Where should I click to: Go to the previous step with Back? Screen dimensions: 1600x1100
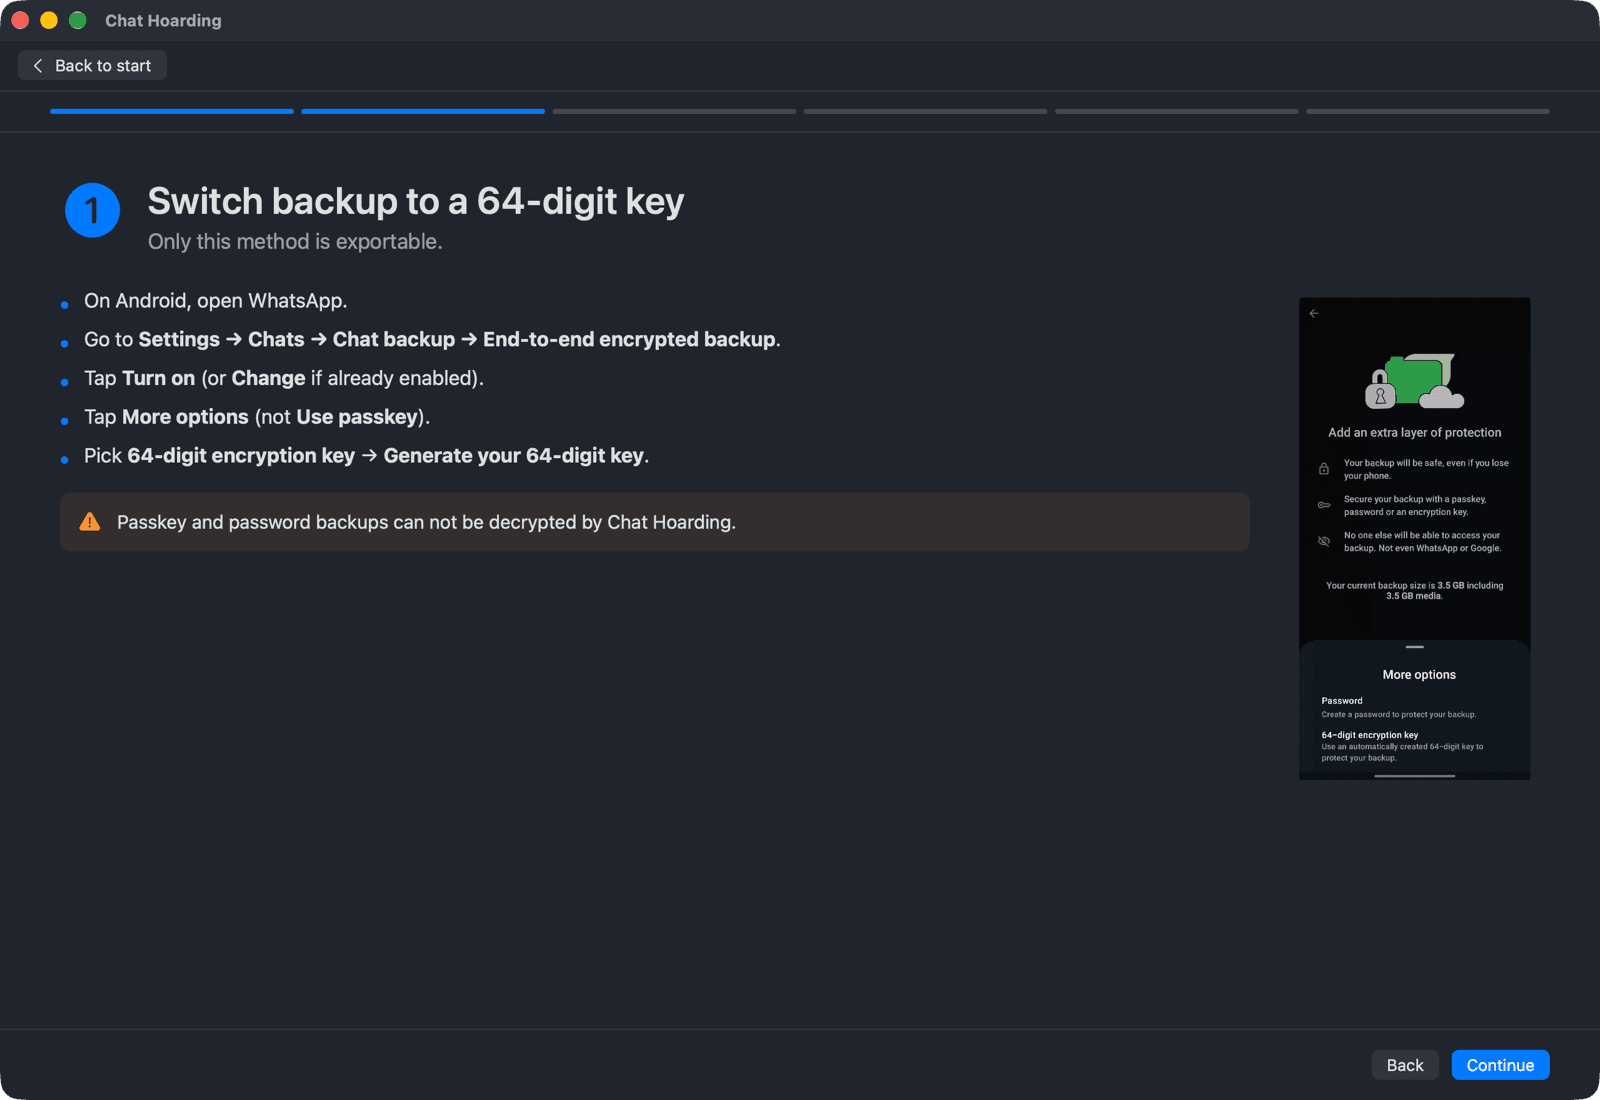coord(1405,1065)
